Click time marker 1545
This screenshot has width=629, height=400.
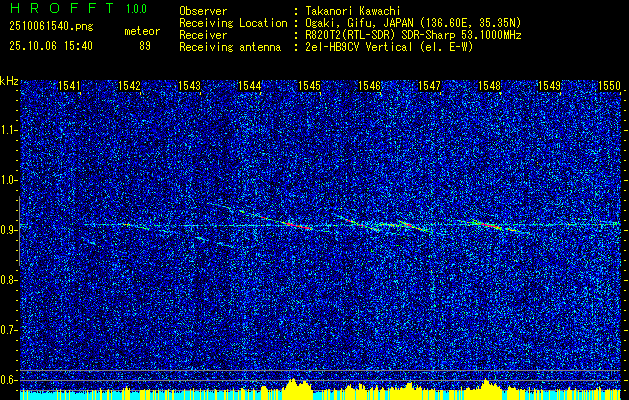point(310,86)
